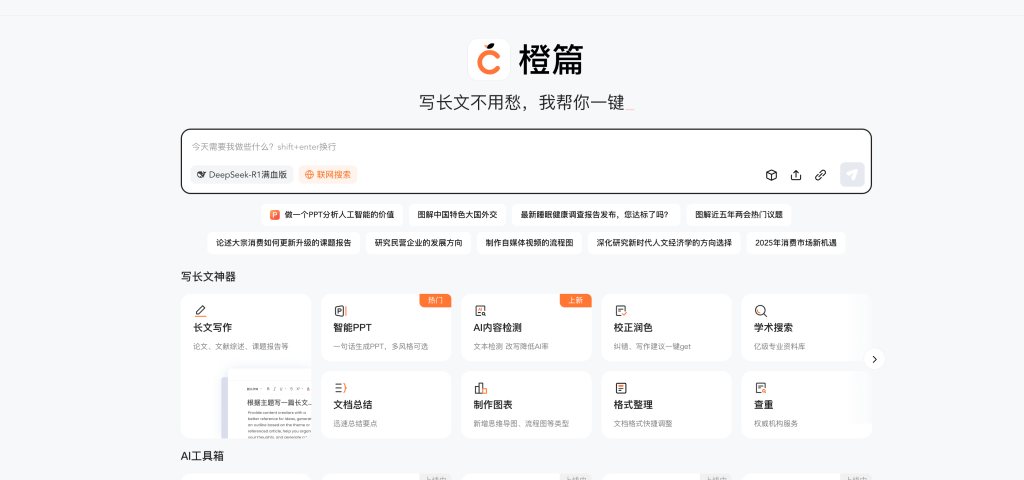Click the upload file icon in input box
This screenshot has height=480, width=1024.
click(x=796, y=175)
